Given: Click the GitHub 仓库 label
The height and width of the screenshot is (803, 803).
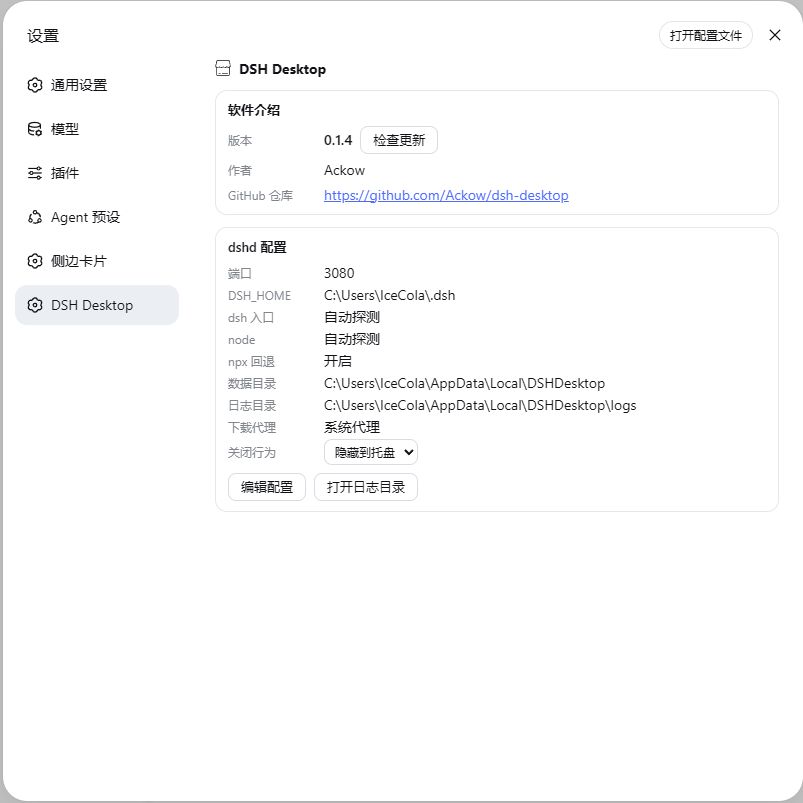Looking at the screenshot, I should click(260, 196).
